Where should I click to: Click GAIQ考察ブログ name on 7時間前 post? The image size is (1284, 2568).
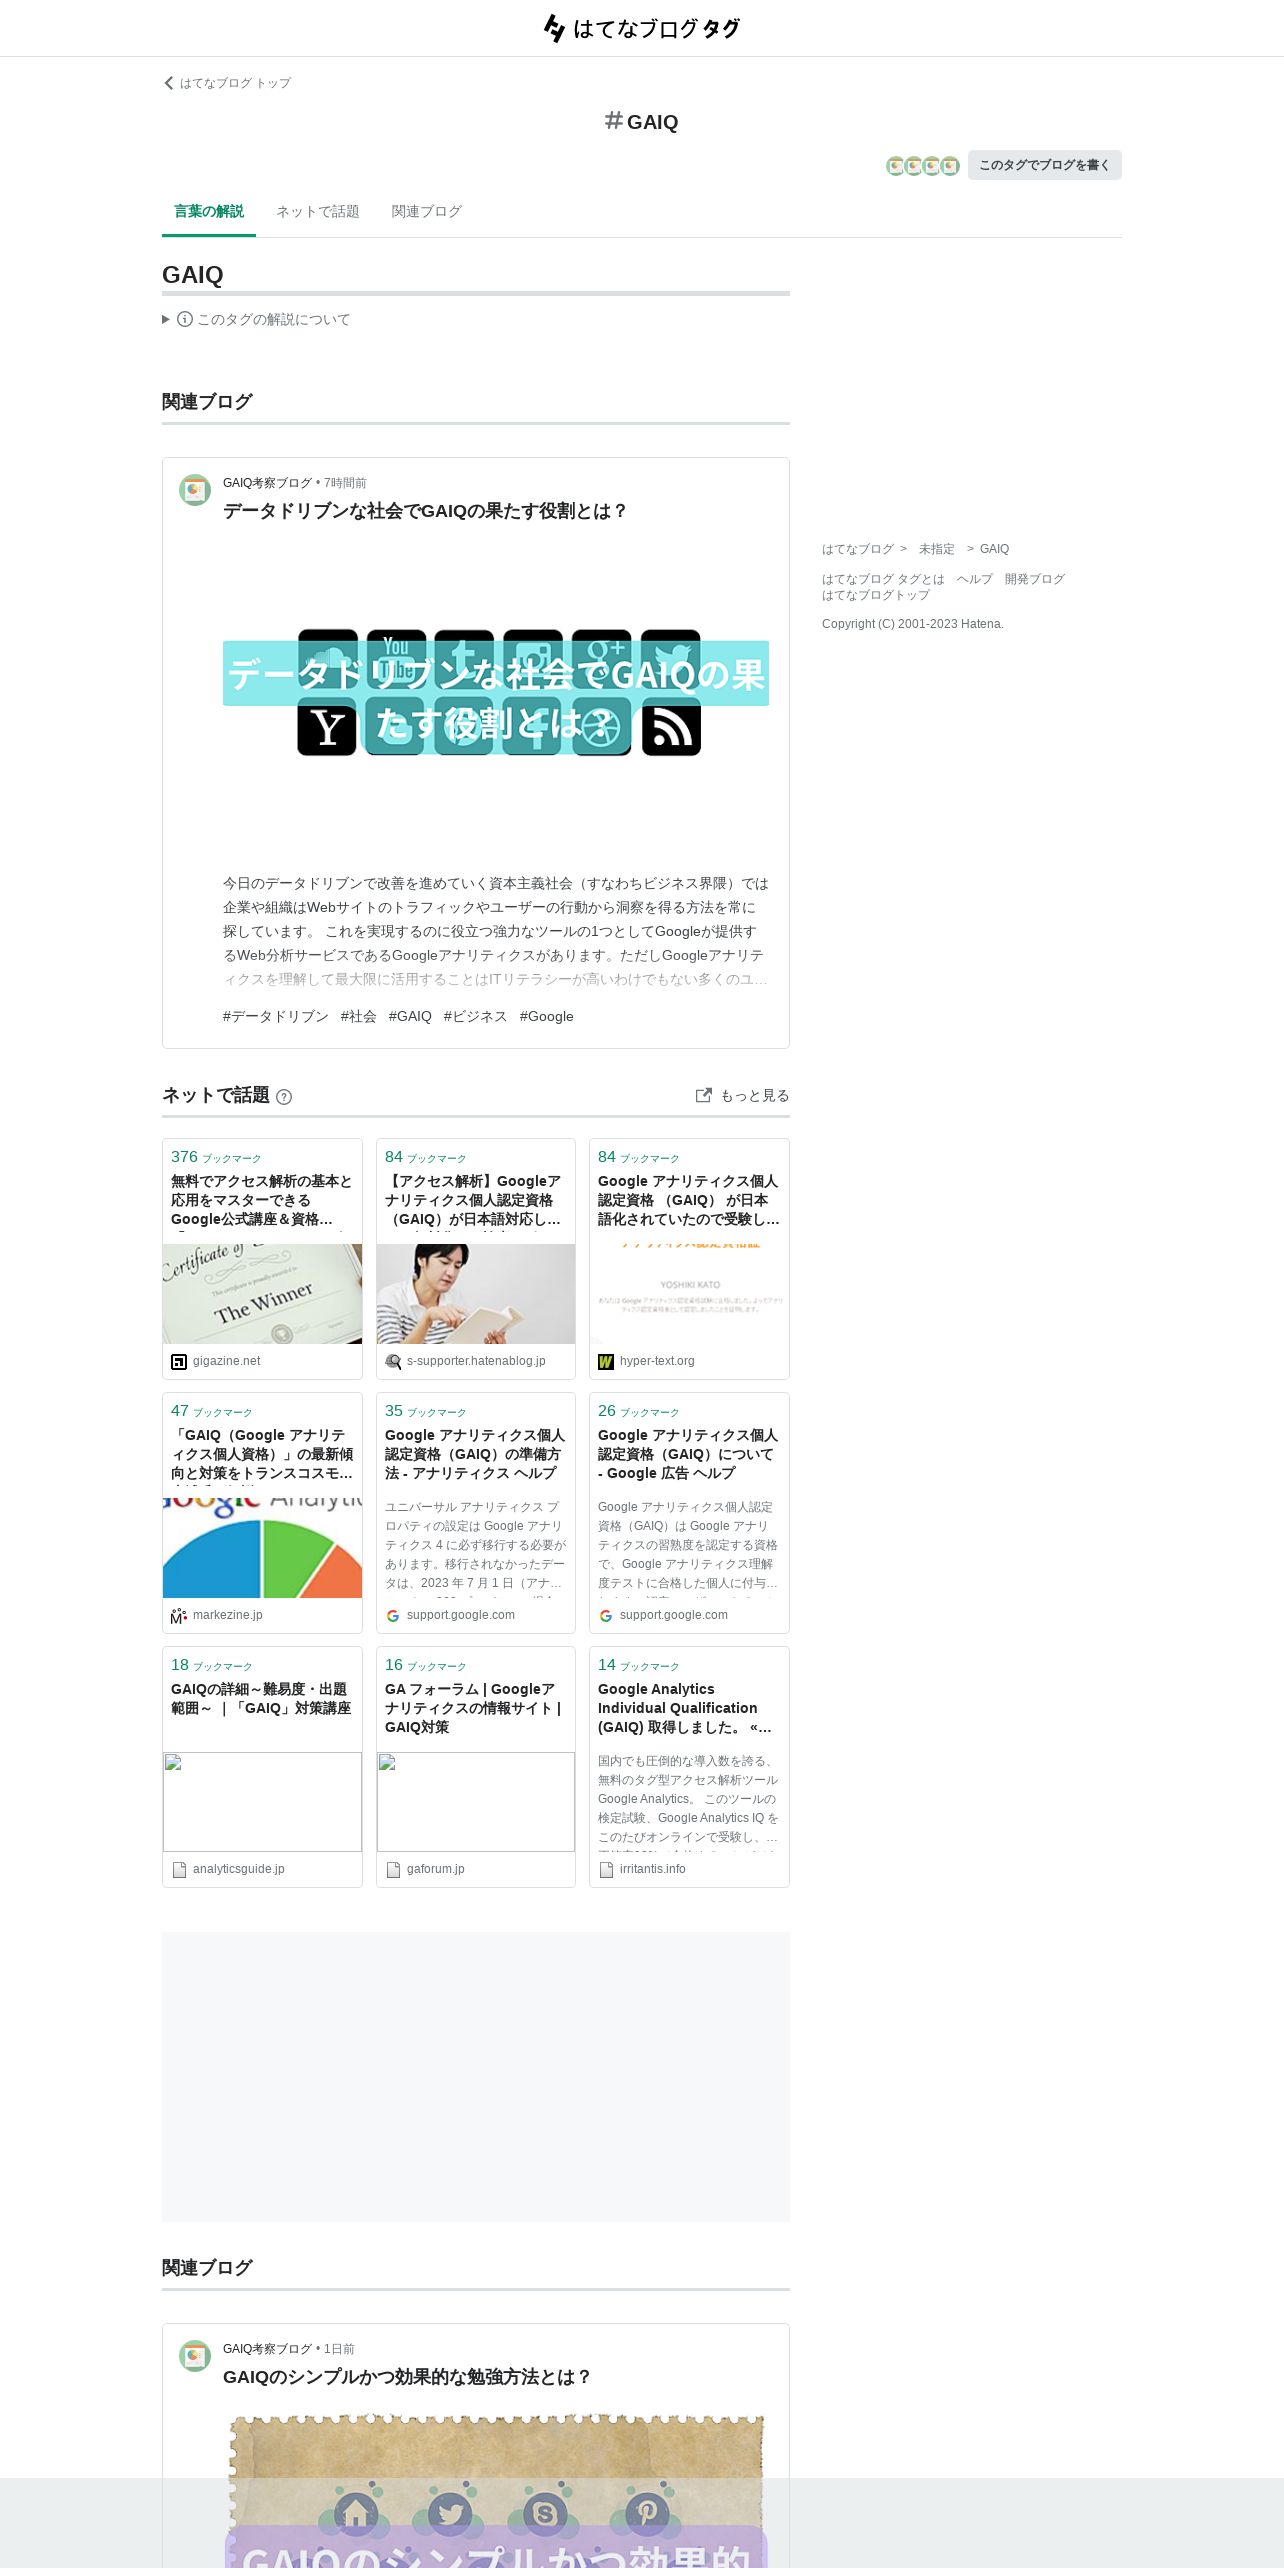(x=267, y=483)
